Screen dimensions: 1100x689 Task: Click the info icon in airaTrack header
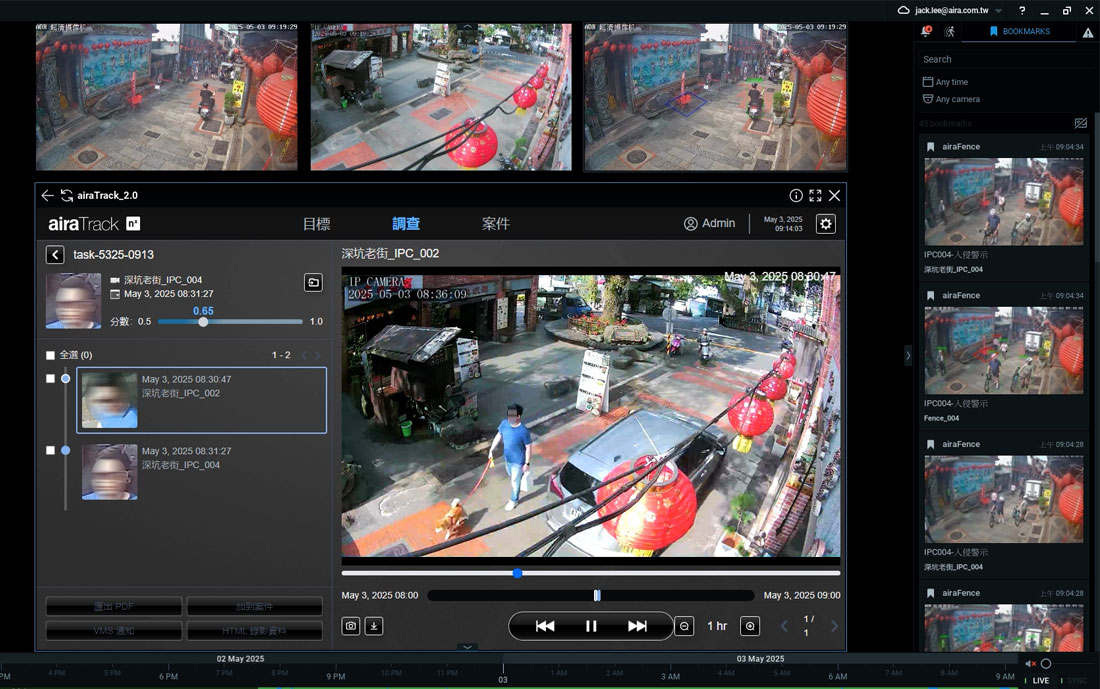(796, 196)
